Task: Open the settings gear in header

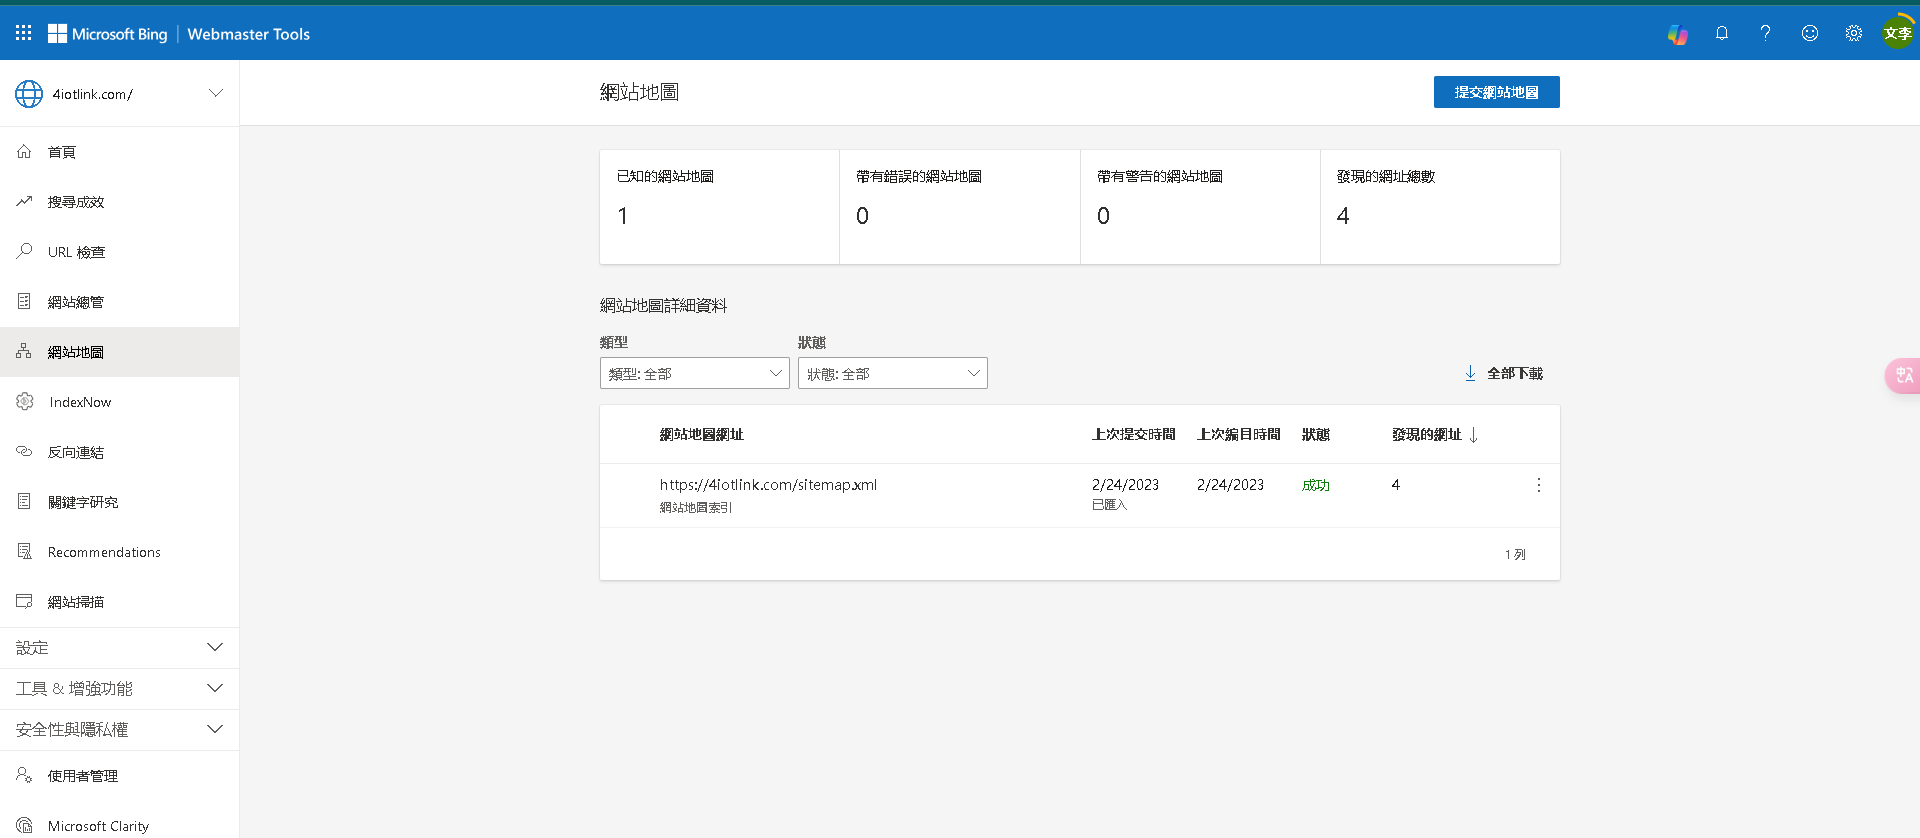Action: 1853,33
